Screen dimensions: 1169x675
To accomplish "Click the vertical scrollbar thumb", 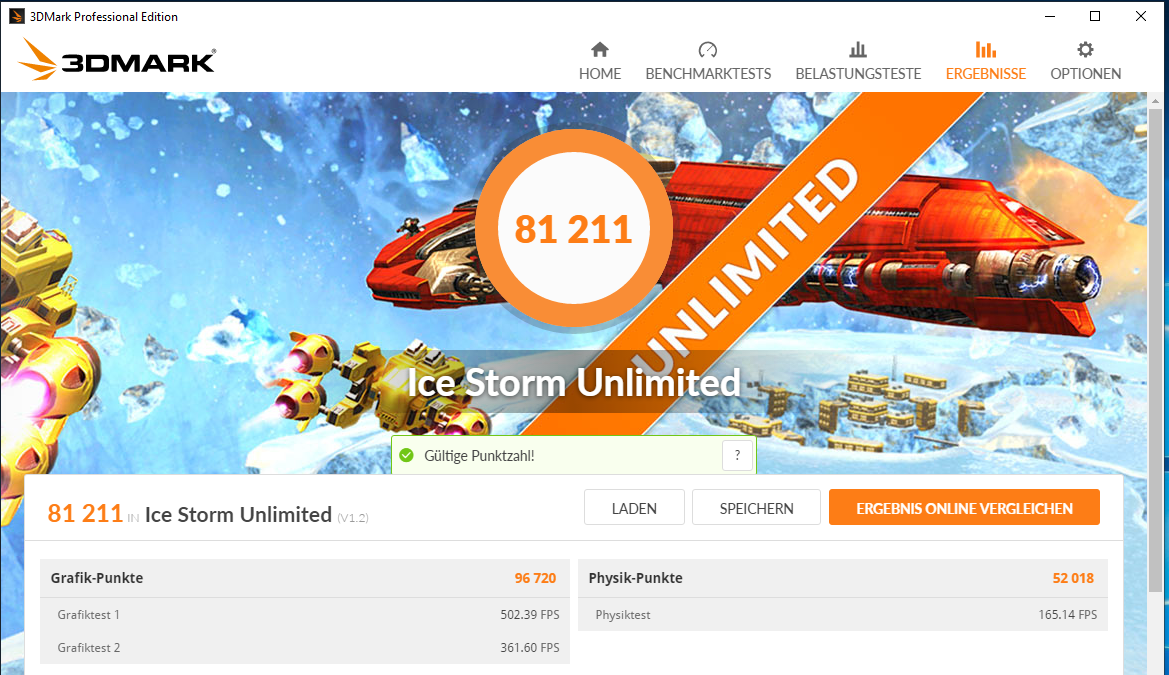I will click(x=1156, y=351).
